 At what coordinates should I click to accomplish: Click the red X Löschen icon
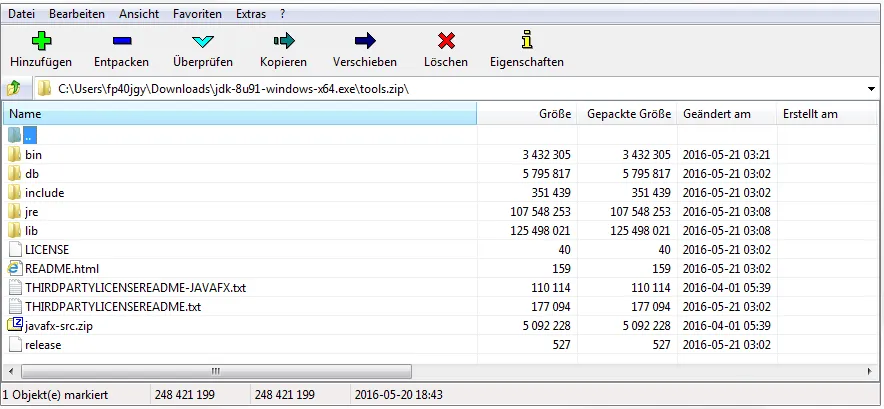pos(446,41)
